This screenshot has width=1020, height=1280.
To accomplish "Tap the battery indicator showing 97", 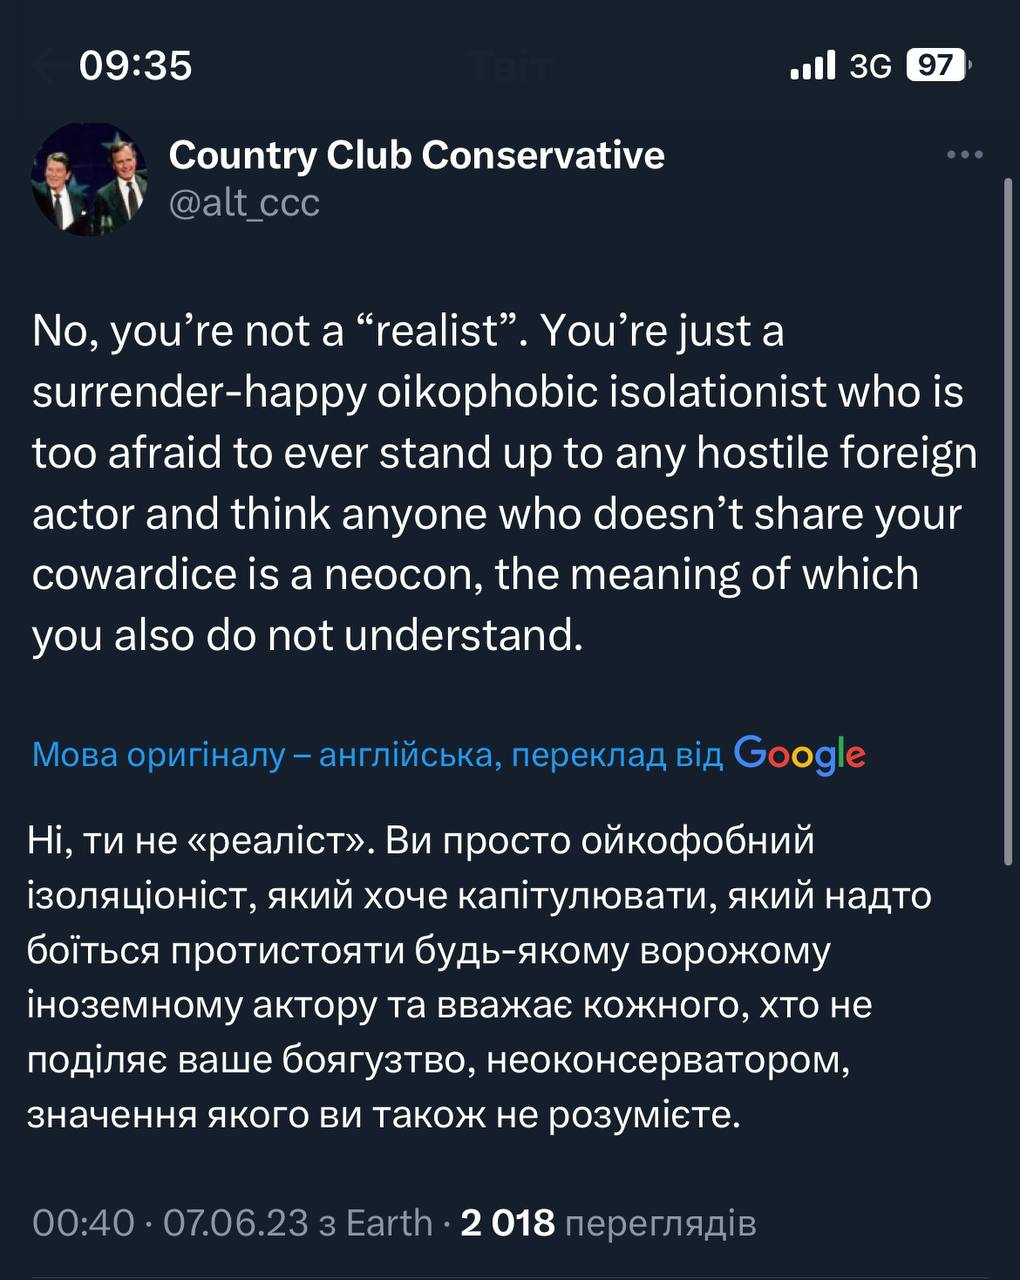I will click(937, 66).
